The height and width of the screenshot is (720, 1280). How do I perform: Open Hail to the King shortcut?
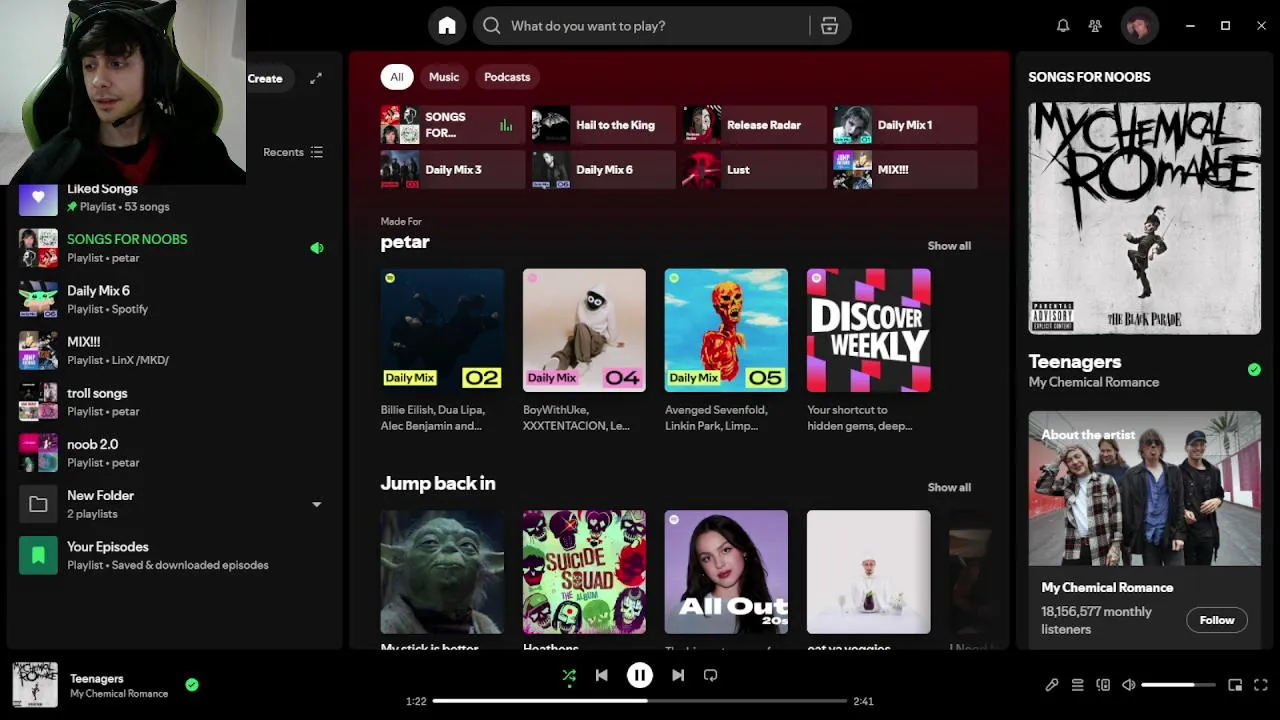(x=603, y=125)
